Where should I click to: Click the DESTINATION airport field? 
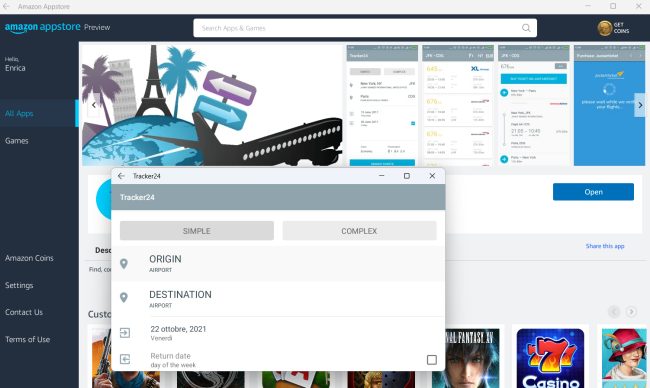(x=278, y=299)
